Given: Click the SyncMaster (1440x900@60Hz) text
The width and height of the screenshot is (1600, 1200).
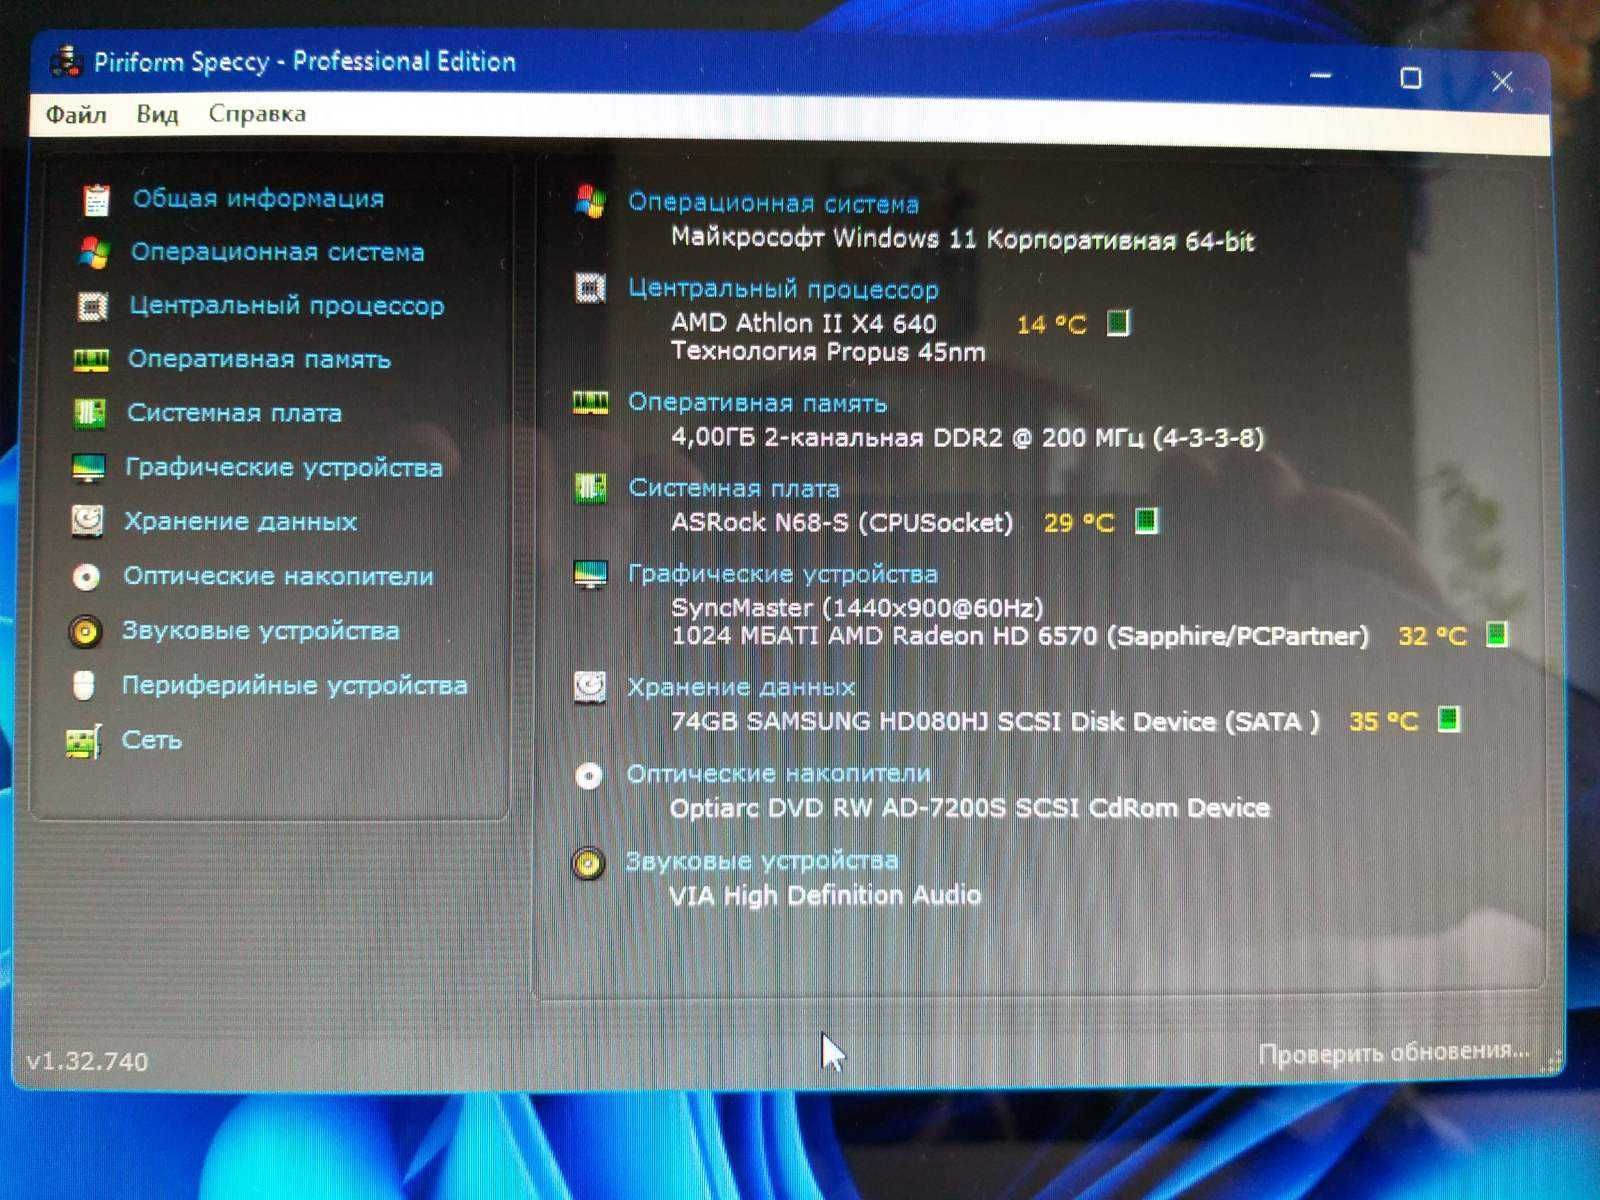Looking at the screenshot, I should 857,607.
